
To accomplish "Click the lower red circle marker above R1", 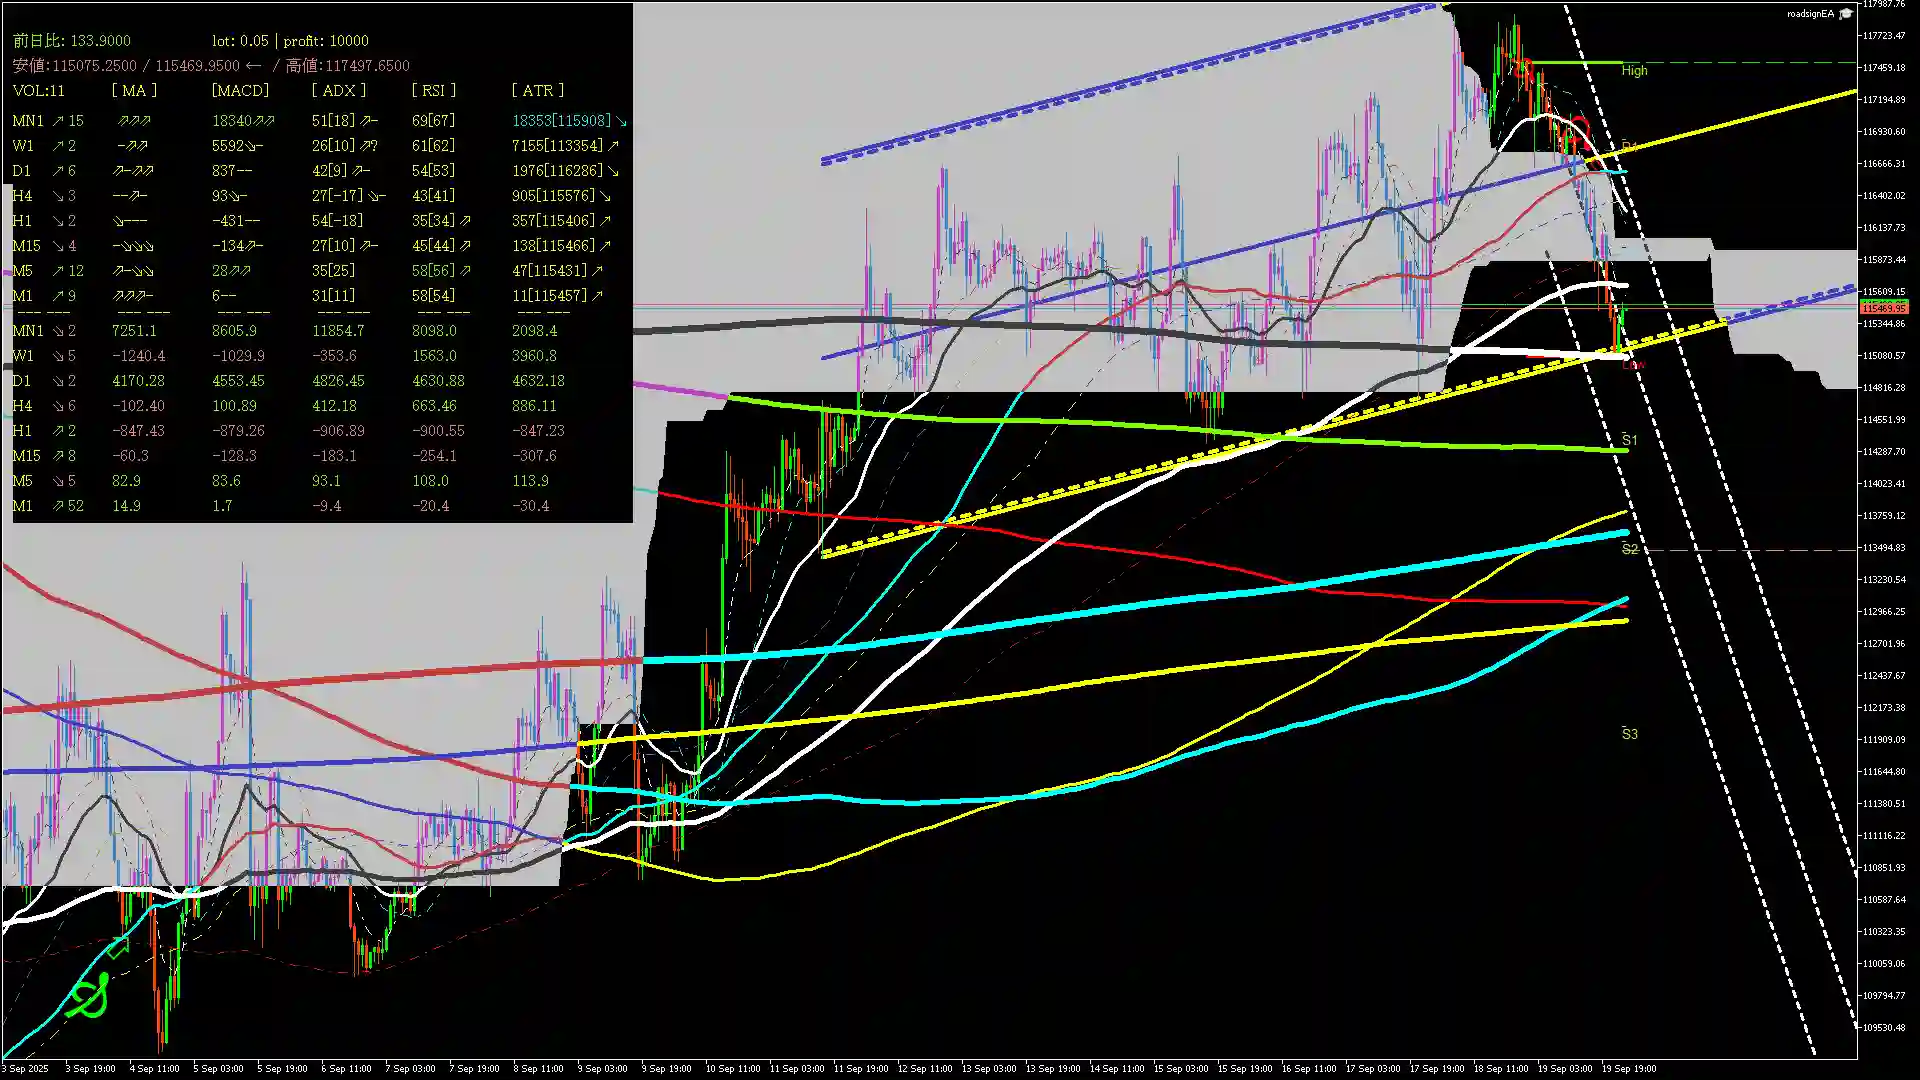I will (1579, 127).
